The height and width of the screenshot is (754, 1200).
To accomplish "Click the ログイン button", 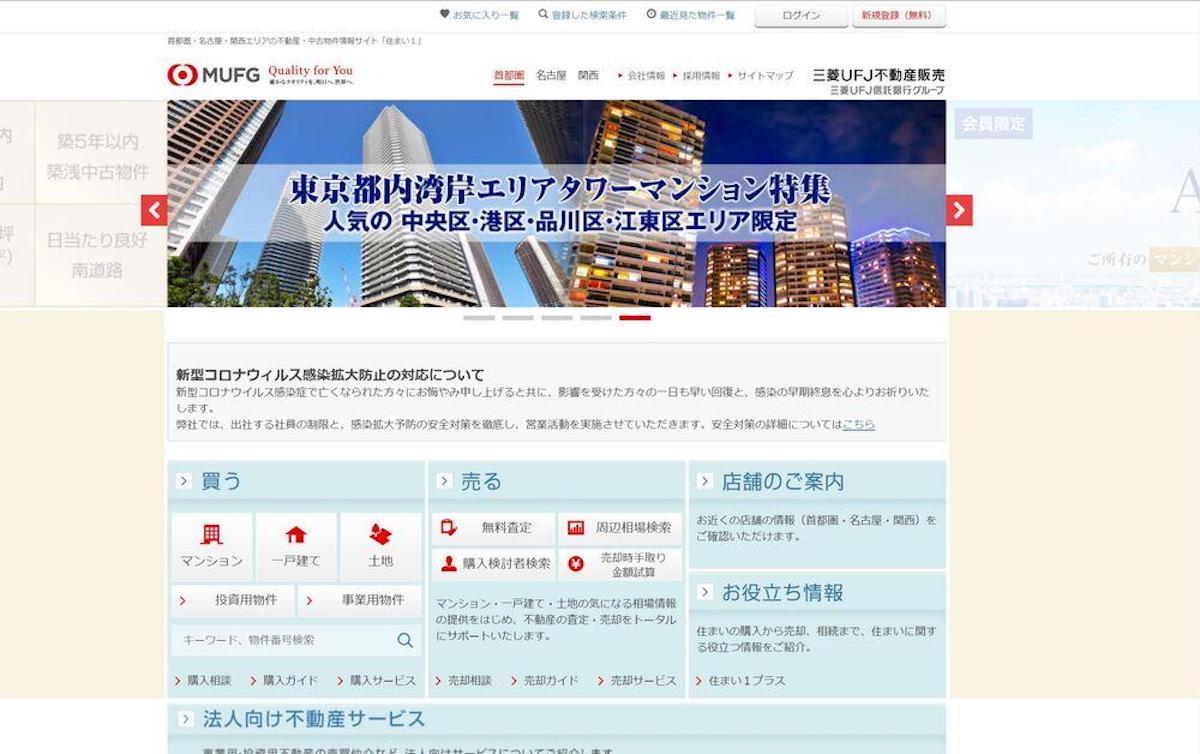I will [800, 16].
